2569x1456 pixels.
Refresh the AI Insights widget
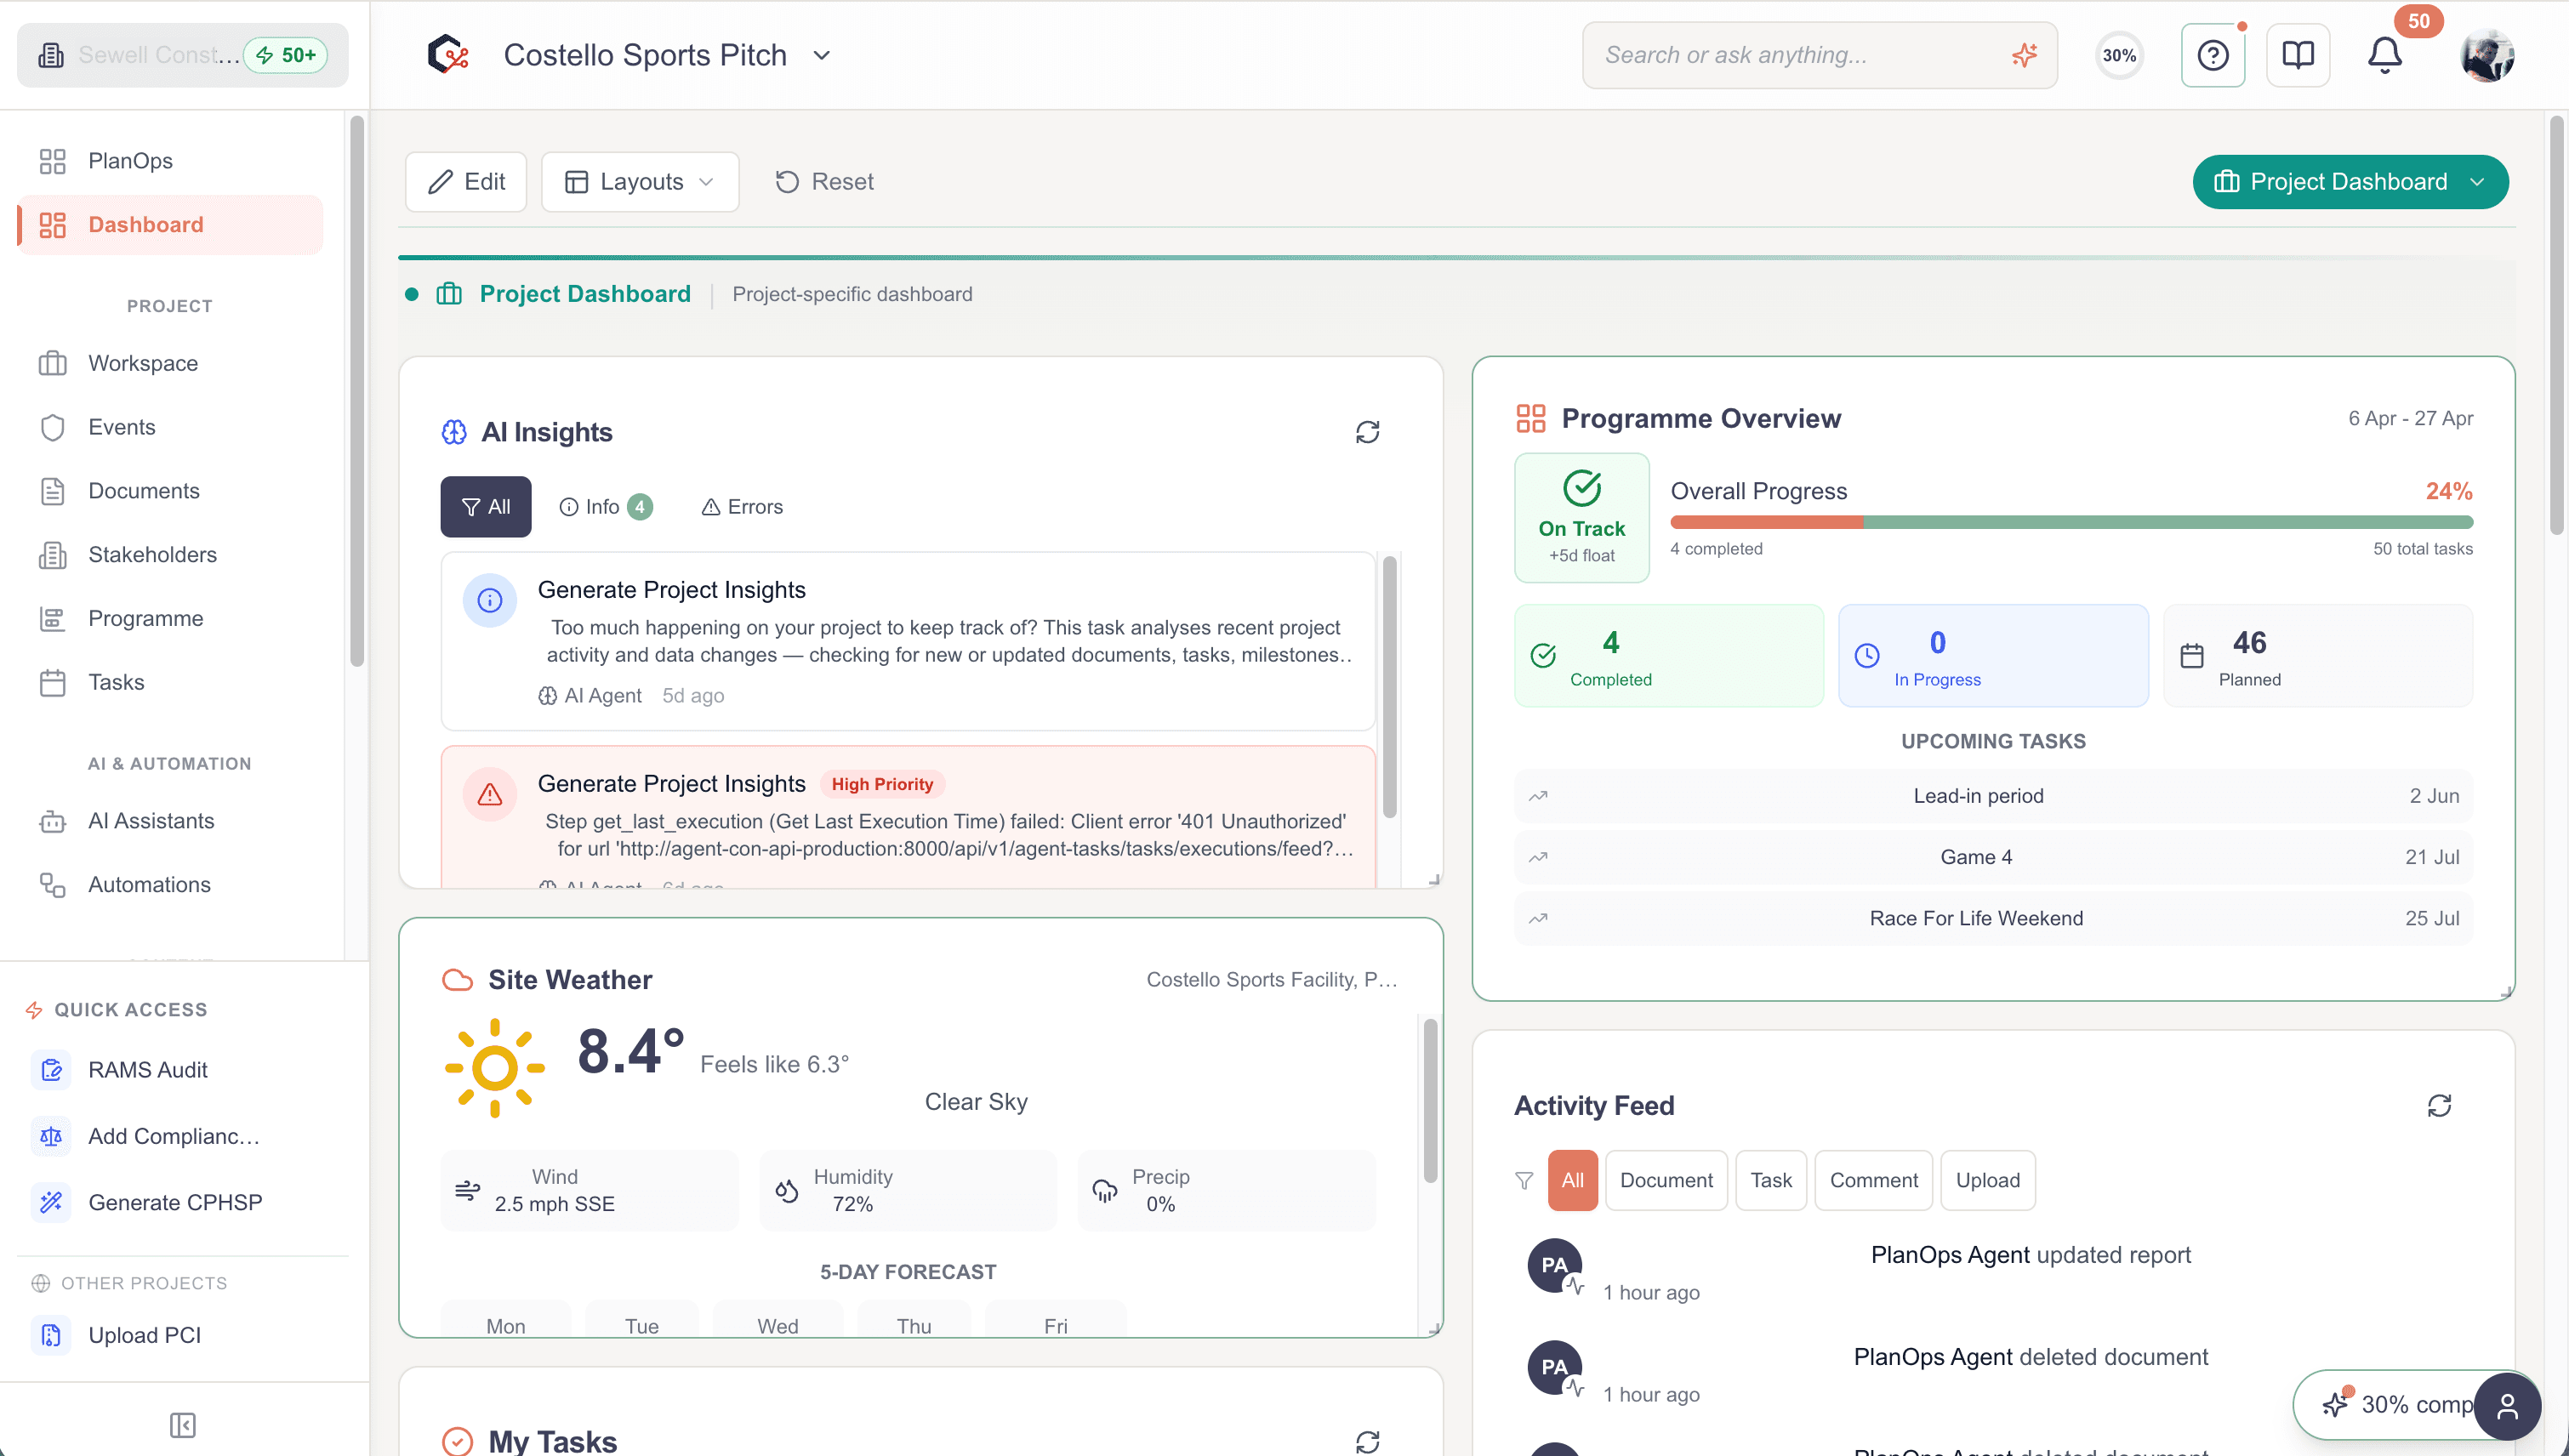tap(1368, 432)
